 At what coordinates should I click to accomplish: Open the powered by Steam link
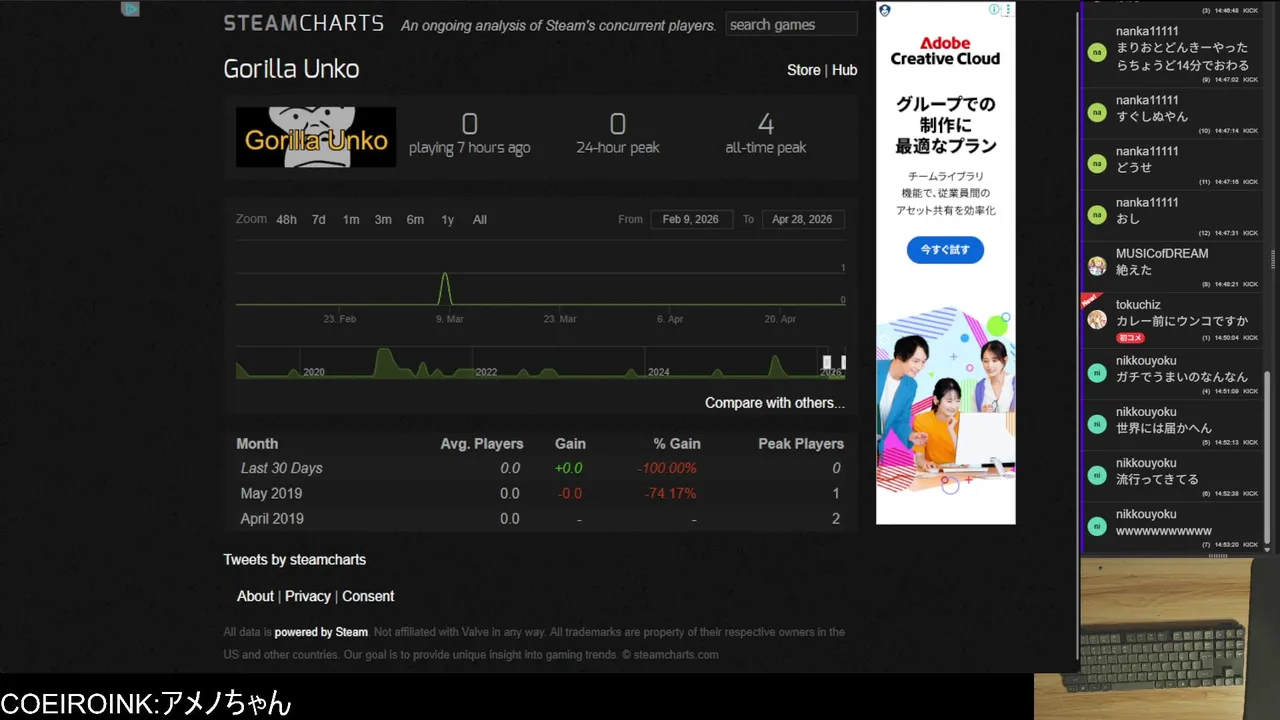(x=321, y=632)
